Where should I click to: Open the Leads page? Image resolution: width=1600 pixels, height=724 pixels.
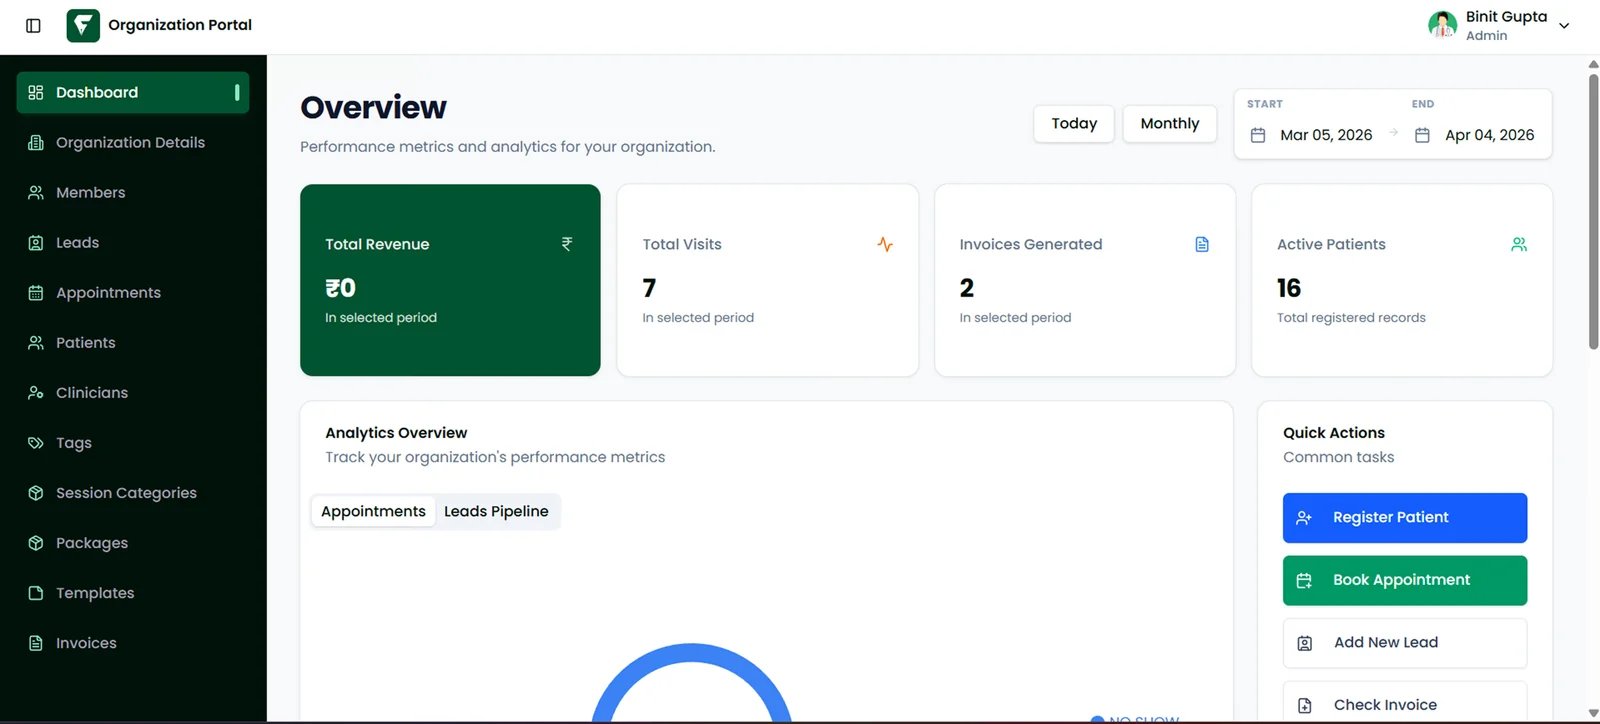tap(133, 242)
